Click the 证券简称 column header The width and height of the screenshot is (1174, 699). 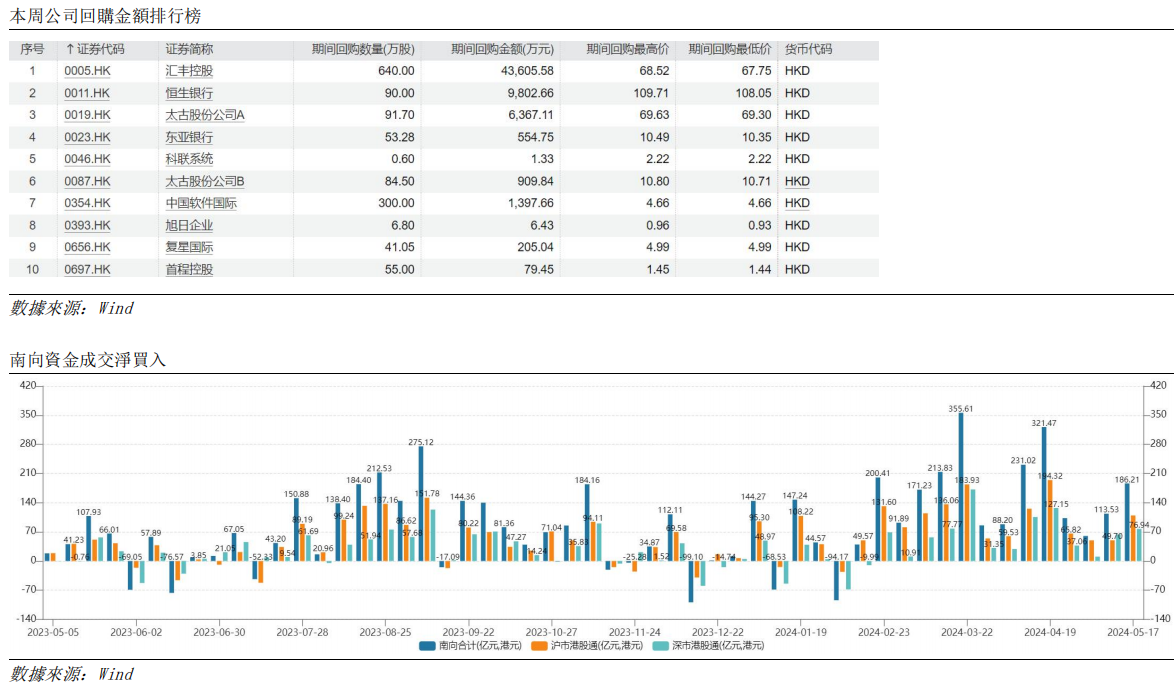(189, 49)
